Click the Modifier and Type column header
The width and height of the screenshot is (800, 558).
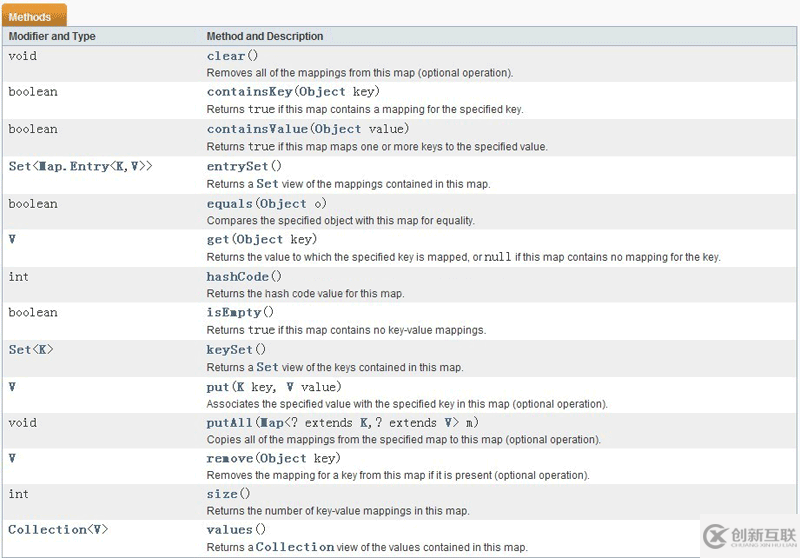pyautogui.click(x=52, y=36)
